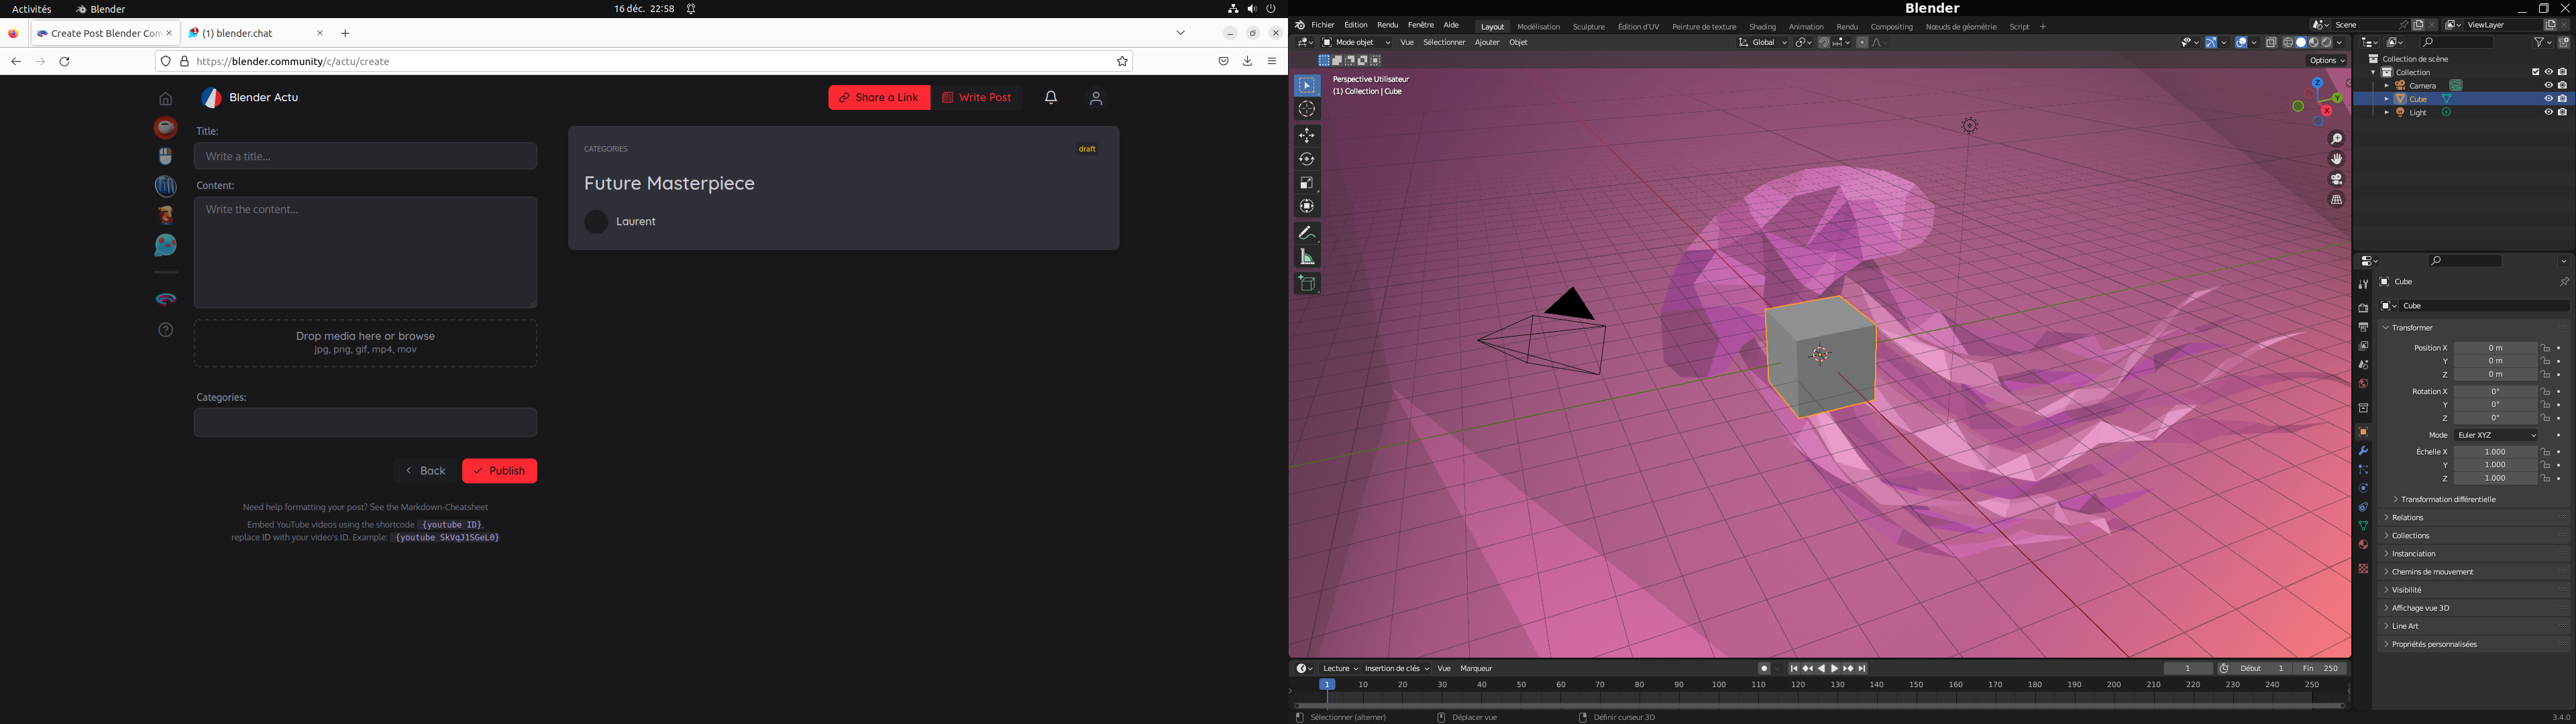Select the Add Cube tool
The height and width of the screenshot is (724, 2576).
click(x=1307, y=284)
